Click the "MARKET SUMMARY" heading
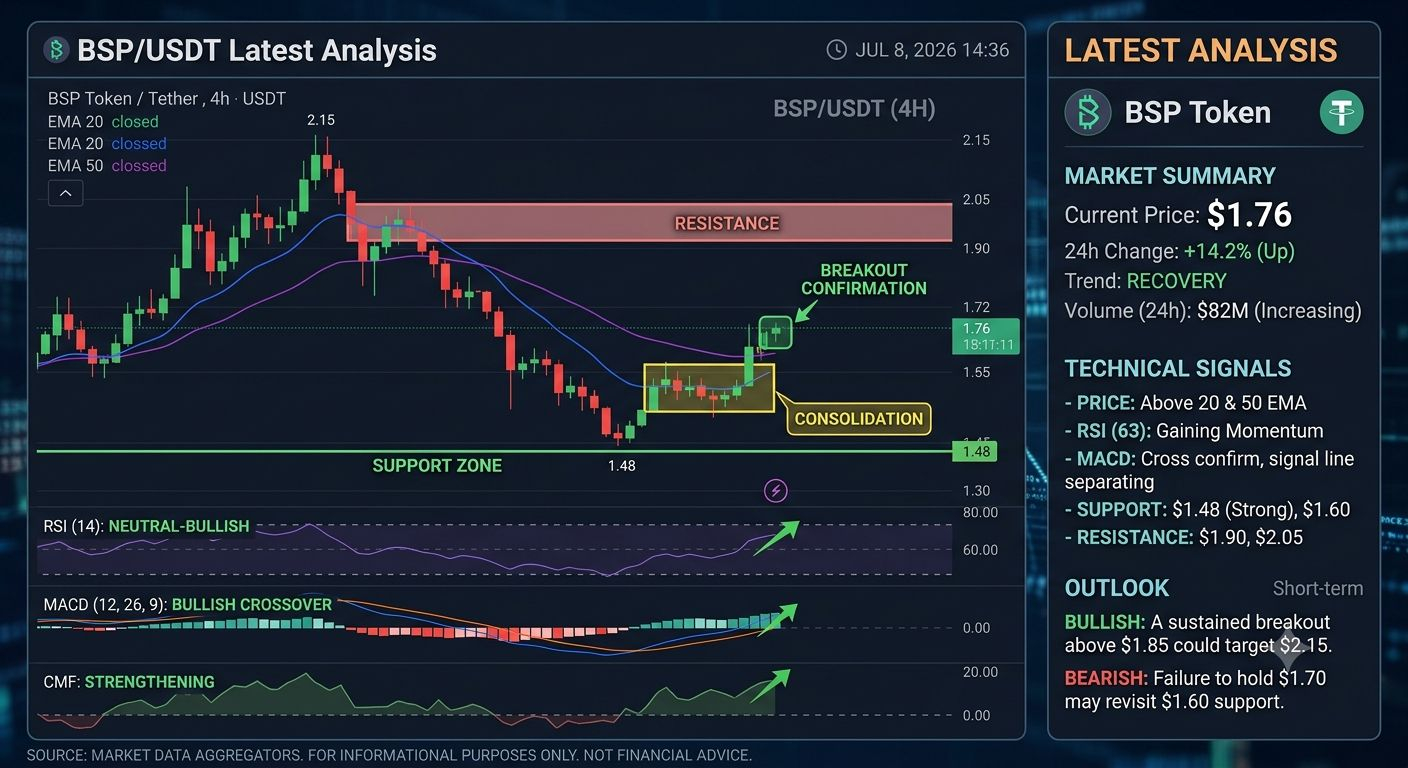Screen dimensions: 1408x768 pos(1170,176)
